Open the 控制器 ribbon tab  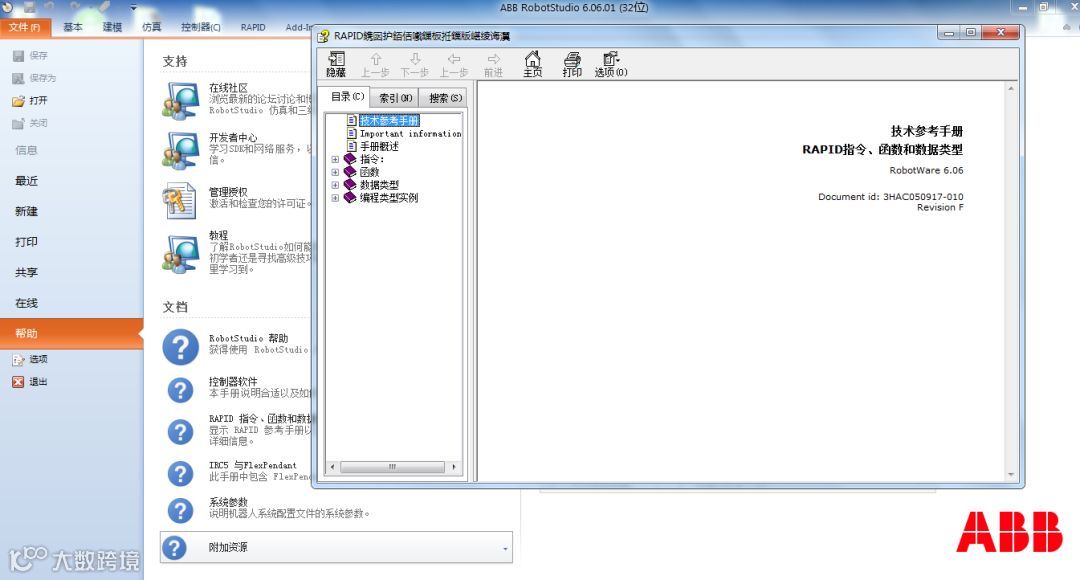coord(200,28)
